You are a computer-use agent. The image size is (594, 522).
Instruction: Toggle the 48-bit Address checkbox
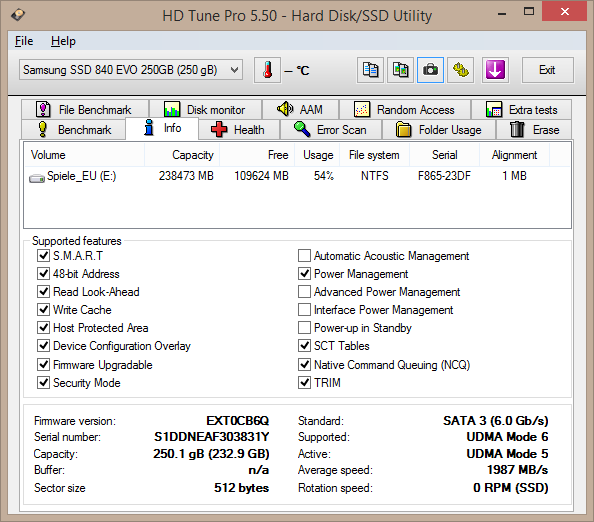pyautogui.click(x=43, y=274)
